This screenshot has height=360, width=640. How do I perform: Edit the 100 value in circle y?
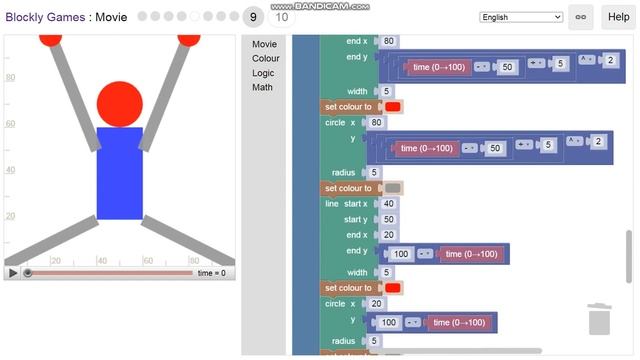click(x=388, y=322)
